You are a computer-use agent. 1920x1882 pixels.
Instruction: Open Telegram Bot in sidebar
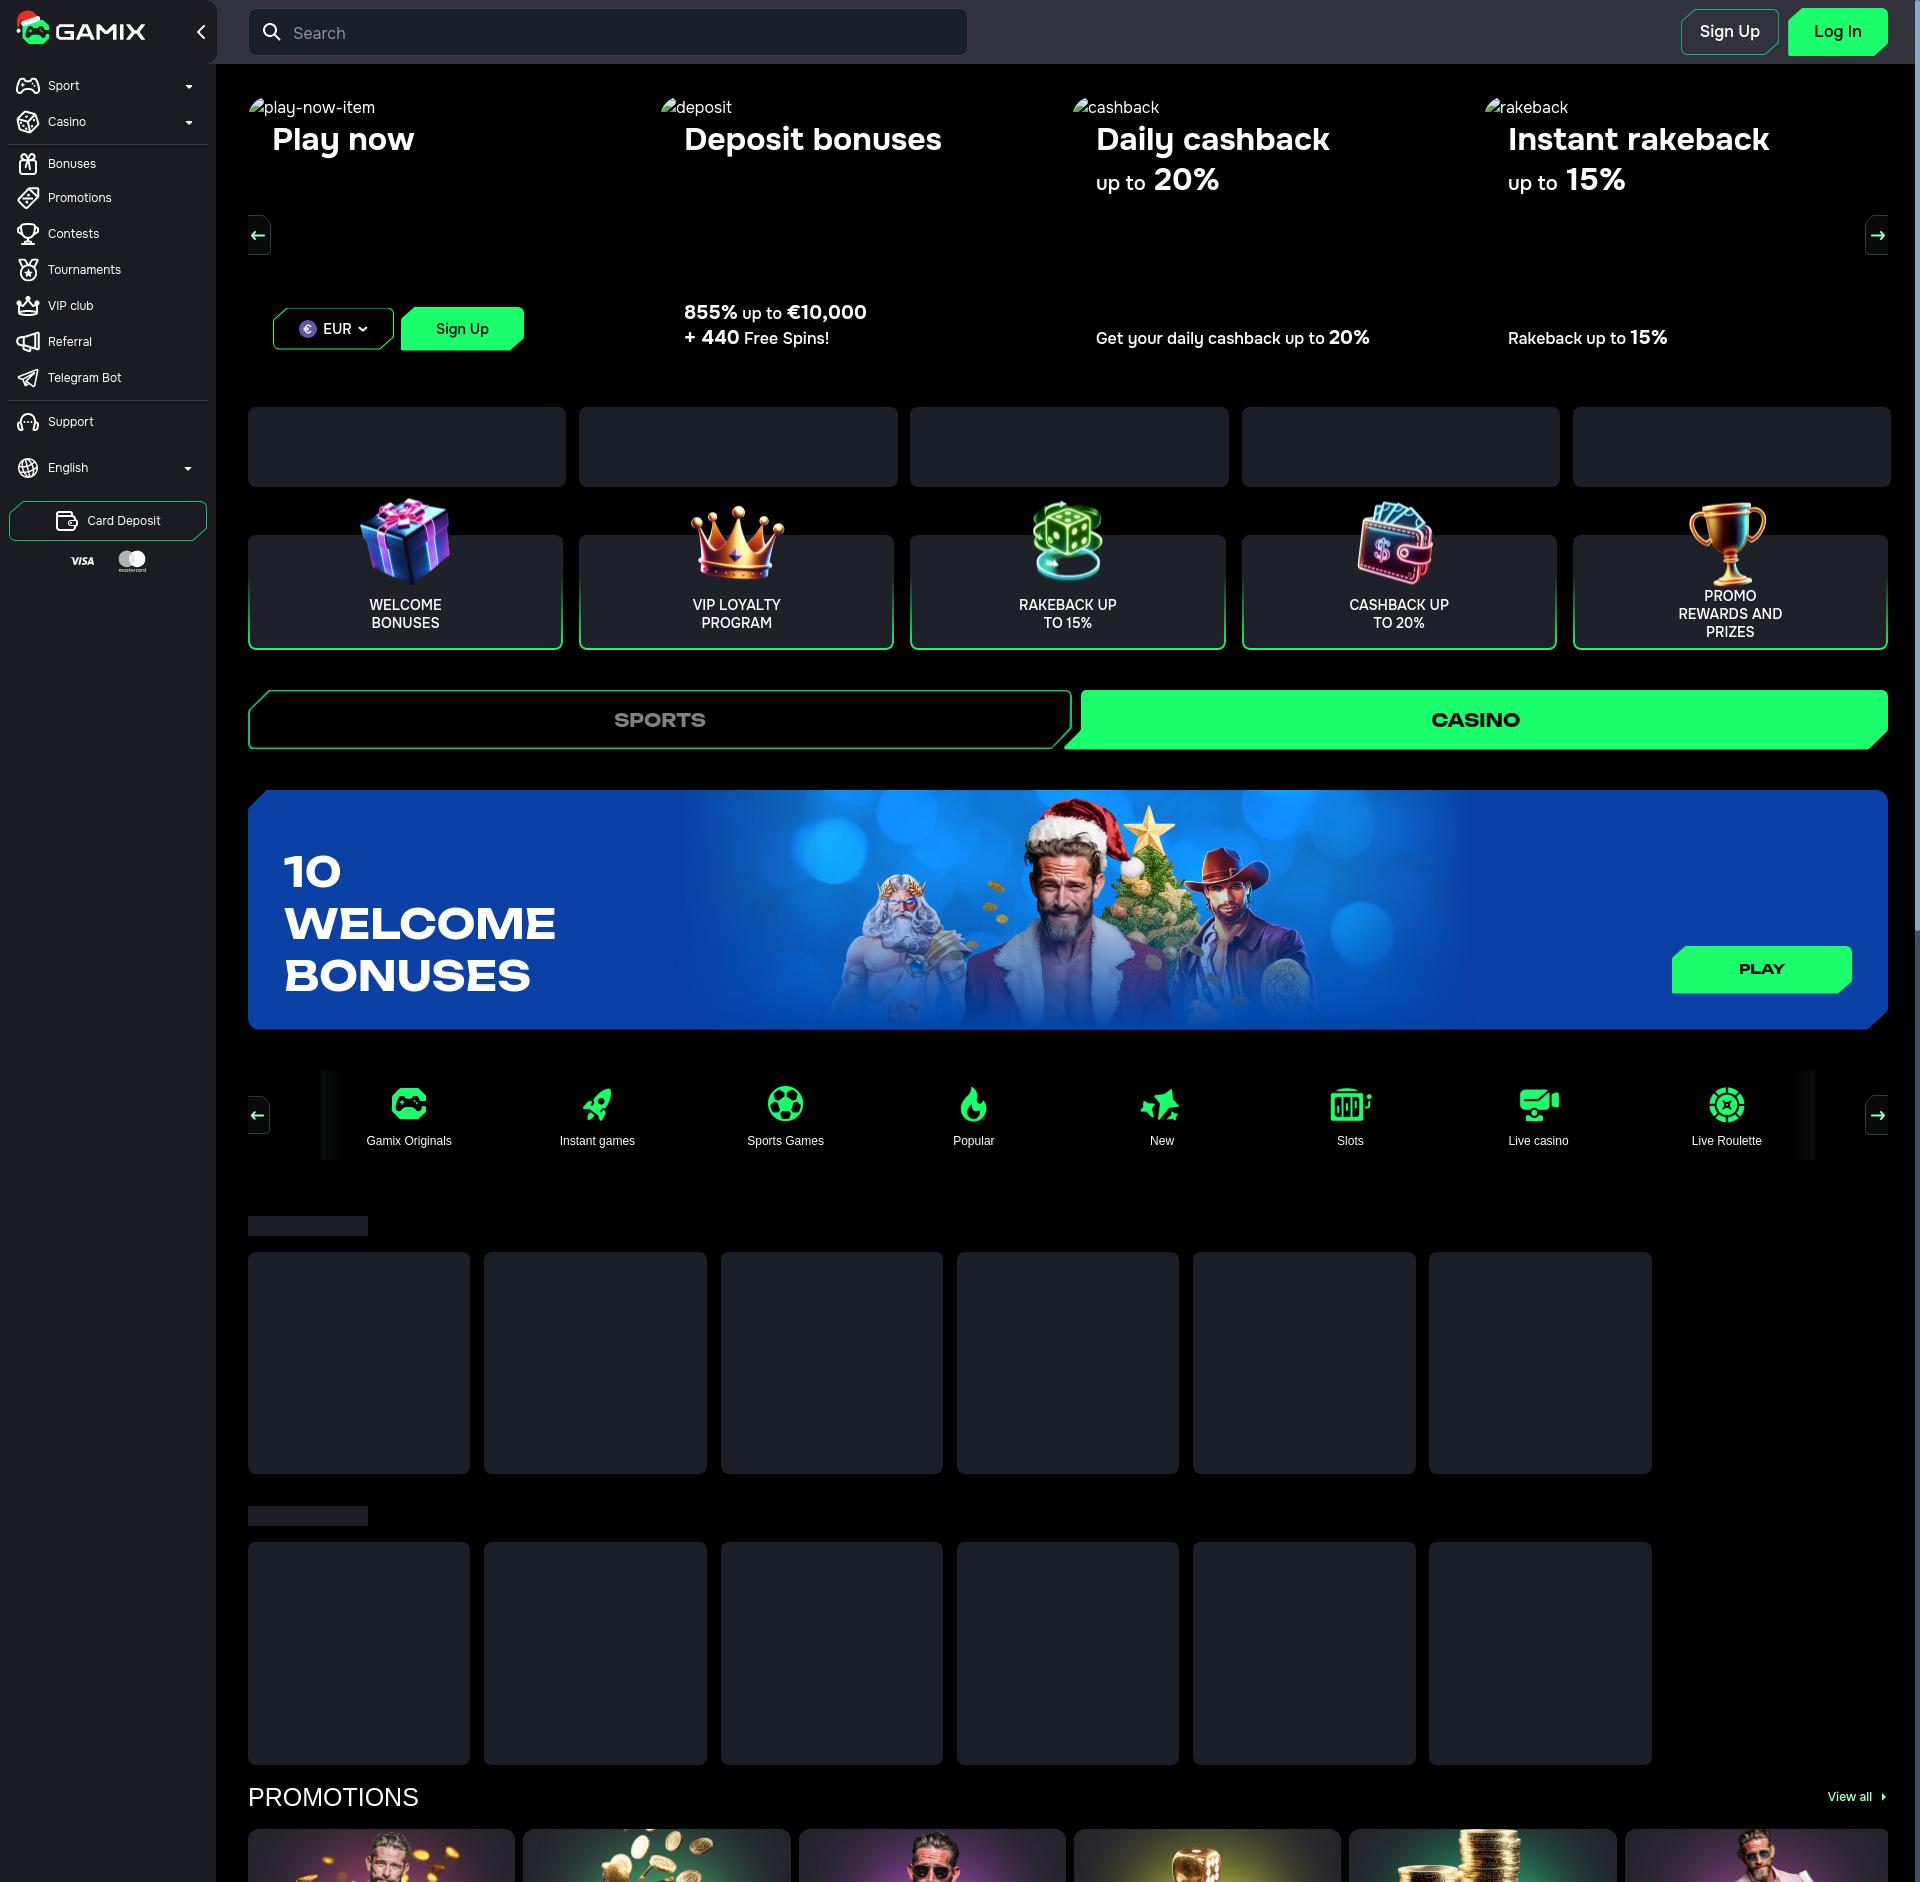click(84, 378)
